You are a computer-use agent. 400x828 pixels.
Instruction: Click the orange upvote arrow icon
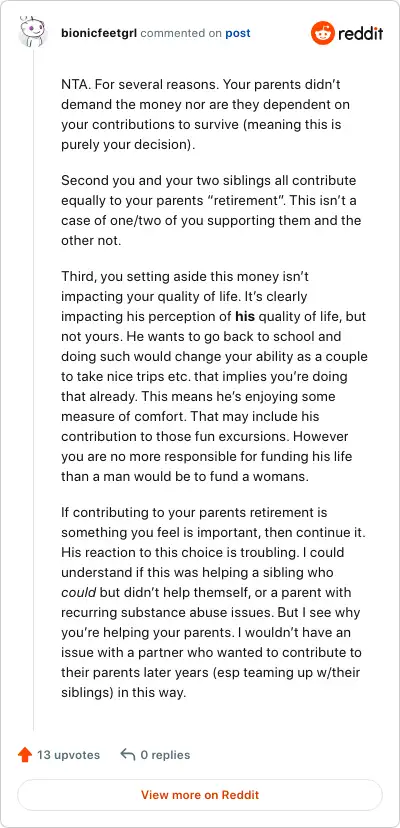pos(25,755)
